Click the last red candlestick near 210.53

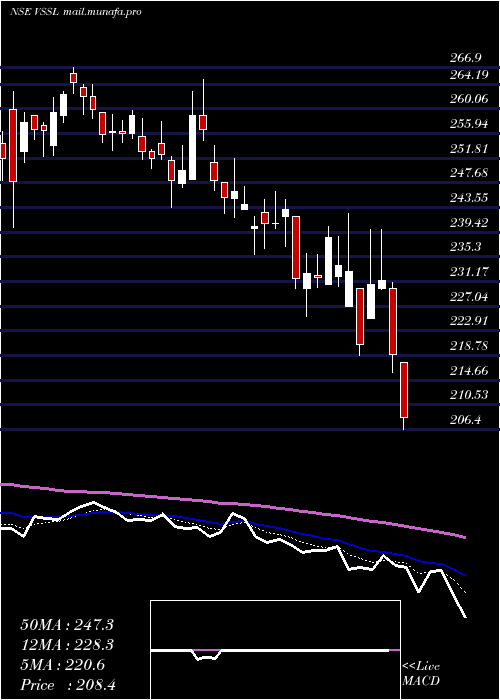coord(404,390)
